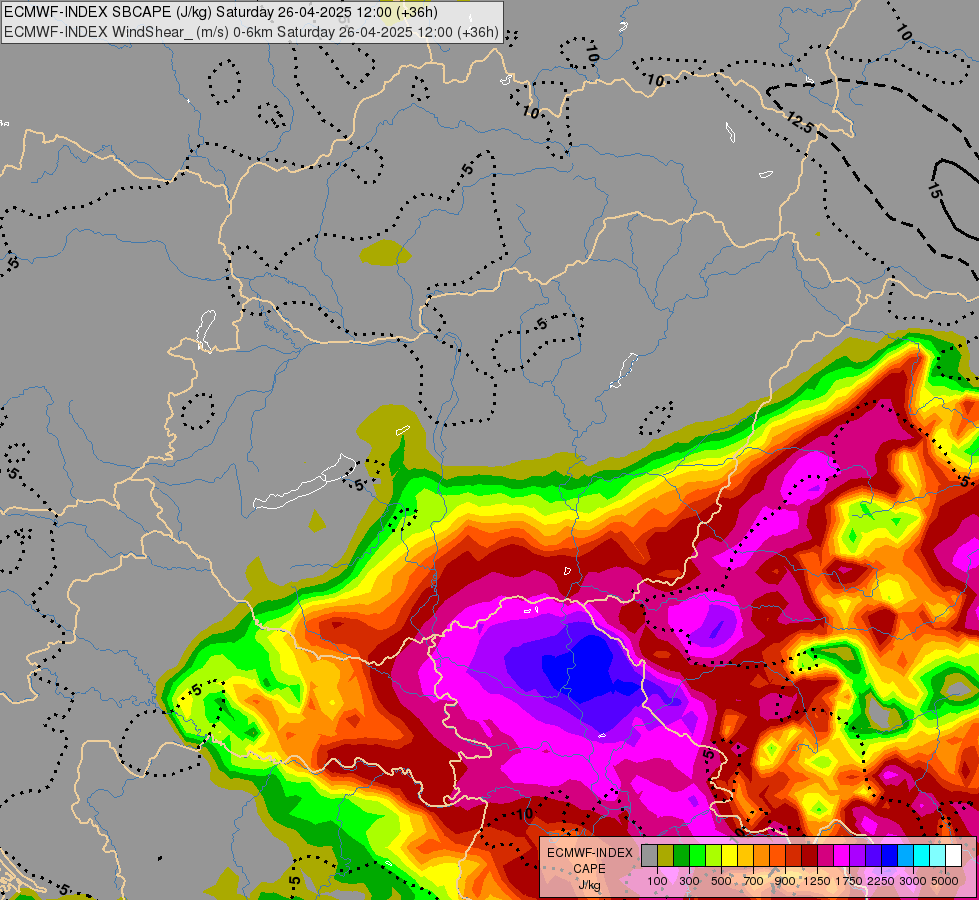Click the legend value 100
This screenshot has width=979, height=900.
657,881
